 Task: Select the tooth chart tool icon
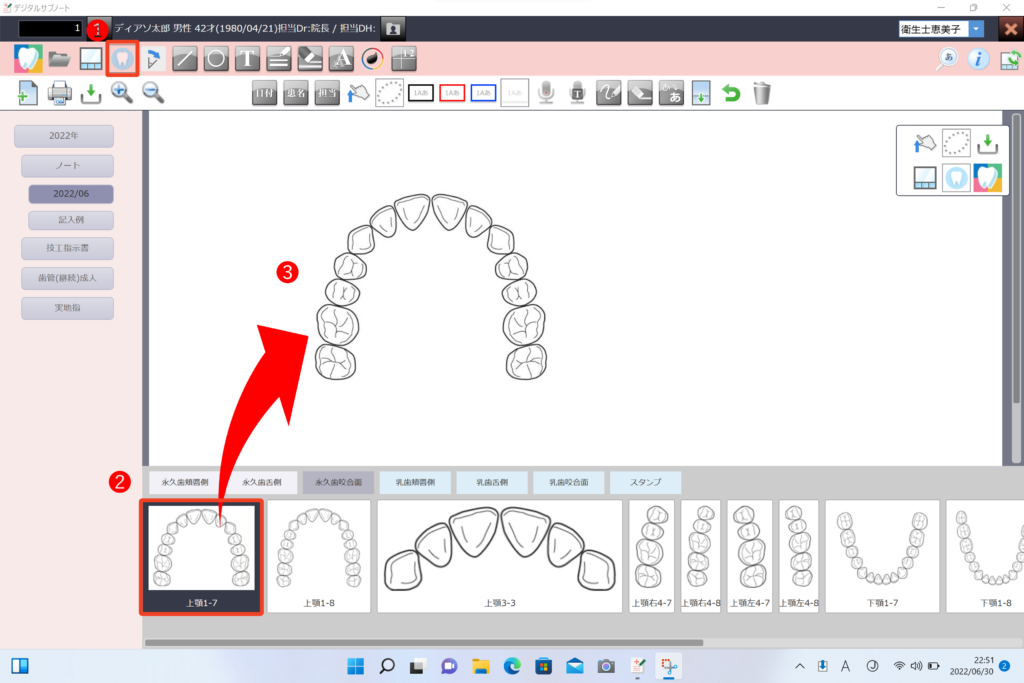122,58
